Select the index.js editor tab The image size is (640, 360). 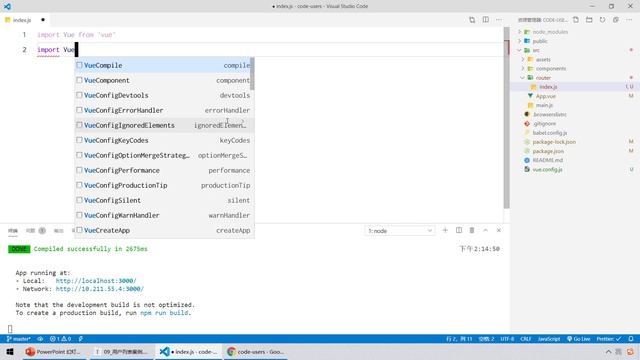tap(24, 20)
